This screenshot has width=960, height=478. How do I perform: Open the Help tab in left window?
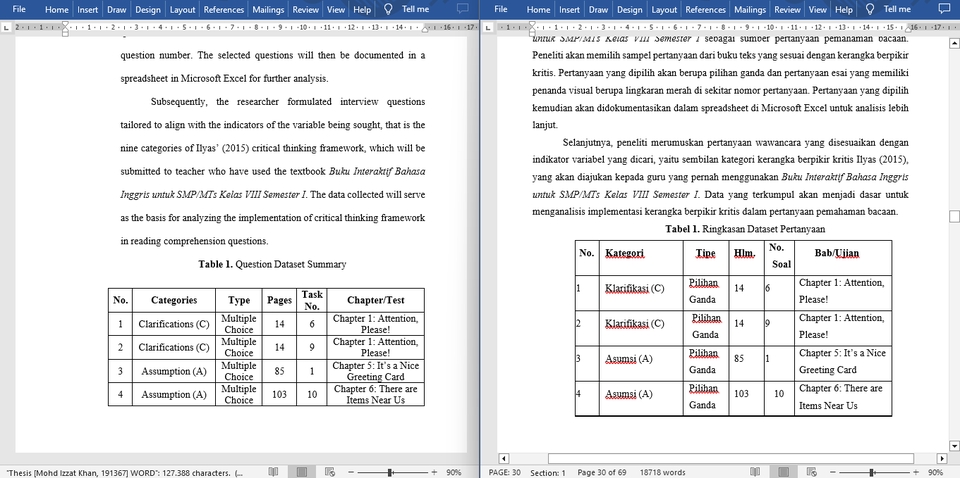coord(362,9)
